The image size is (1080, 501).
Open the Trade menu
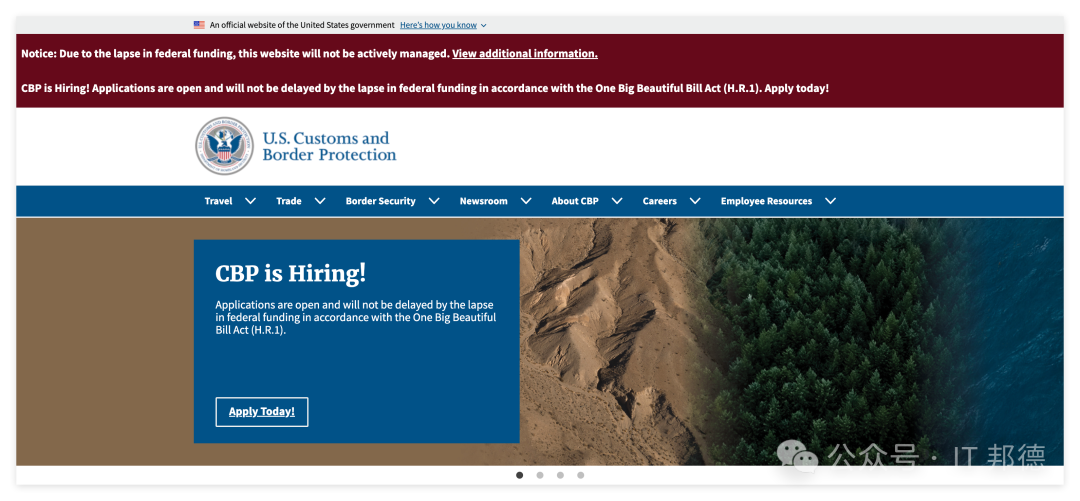[x=289, y=201]
